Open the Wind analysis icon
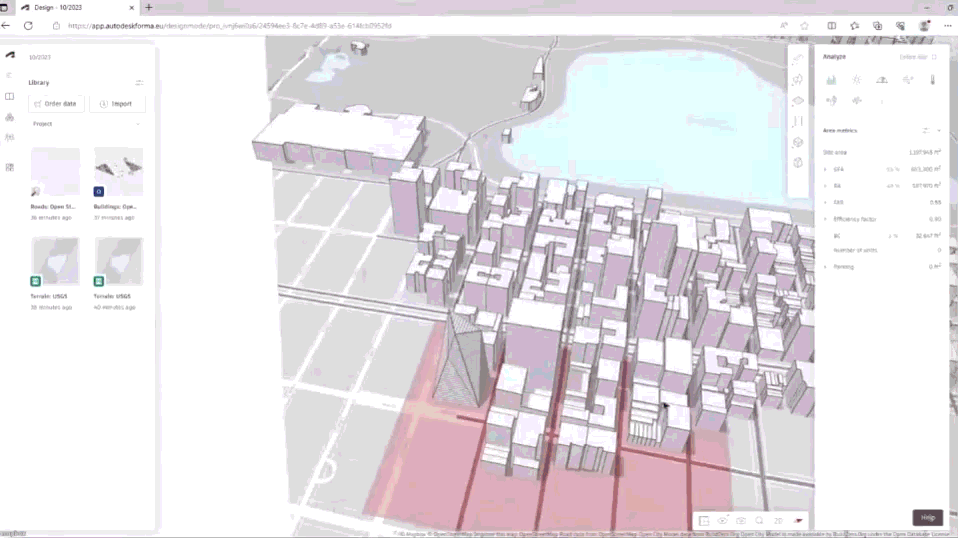 point(907,80)
